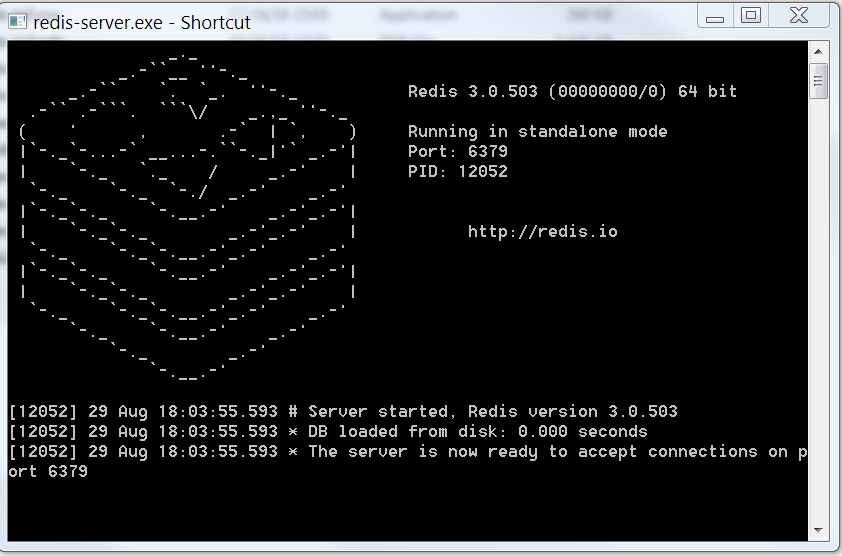
Task: Click the window title 'redis-server.exe - Shortcut'
Action: pos(142,23)
